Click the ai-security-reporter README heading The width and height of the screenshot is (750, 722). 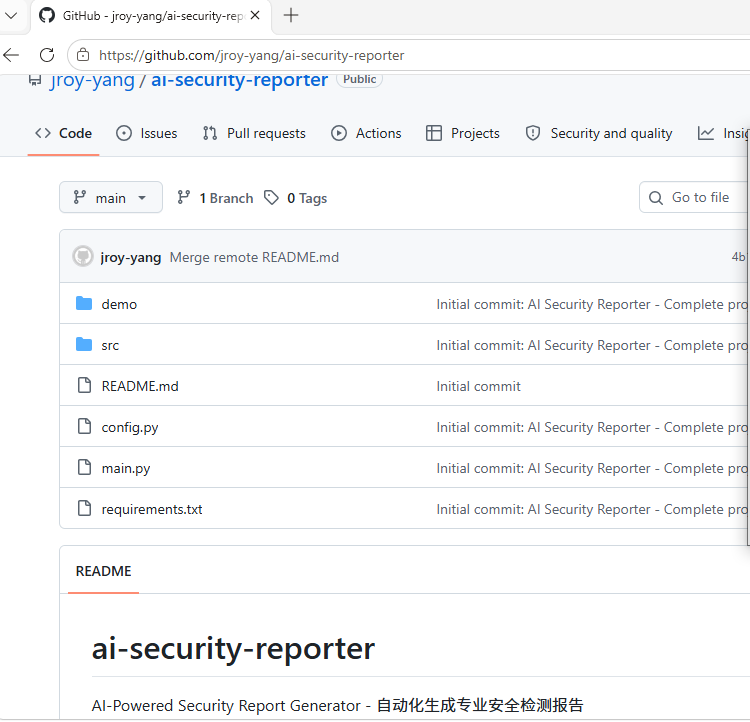(233, 649)
